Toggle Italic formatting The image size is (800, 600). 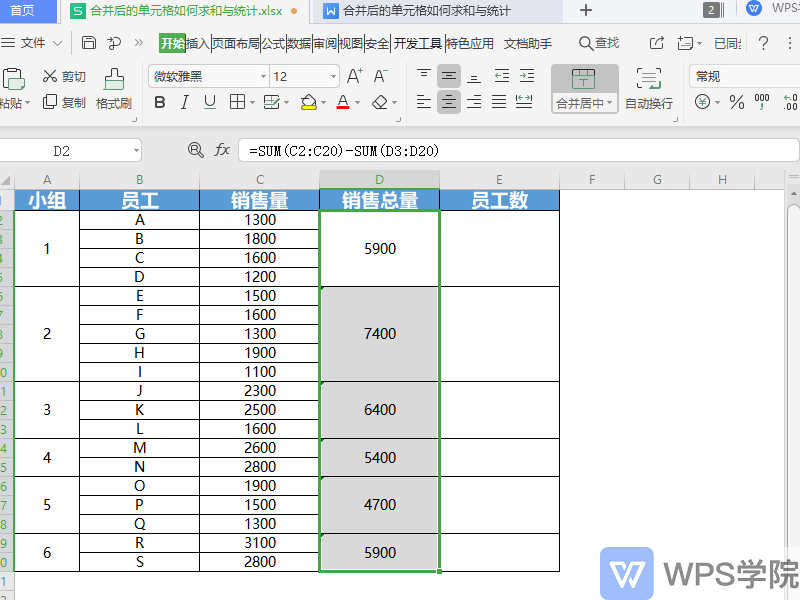185,103
